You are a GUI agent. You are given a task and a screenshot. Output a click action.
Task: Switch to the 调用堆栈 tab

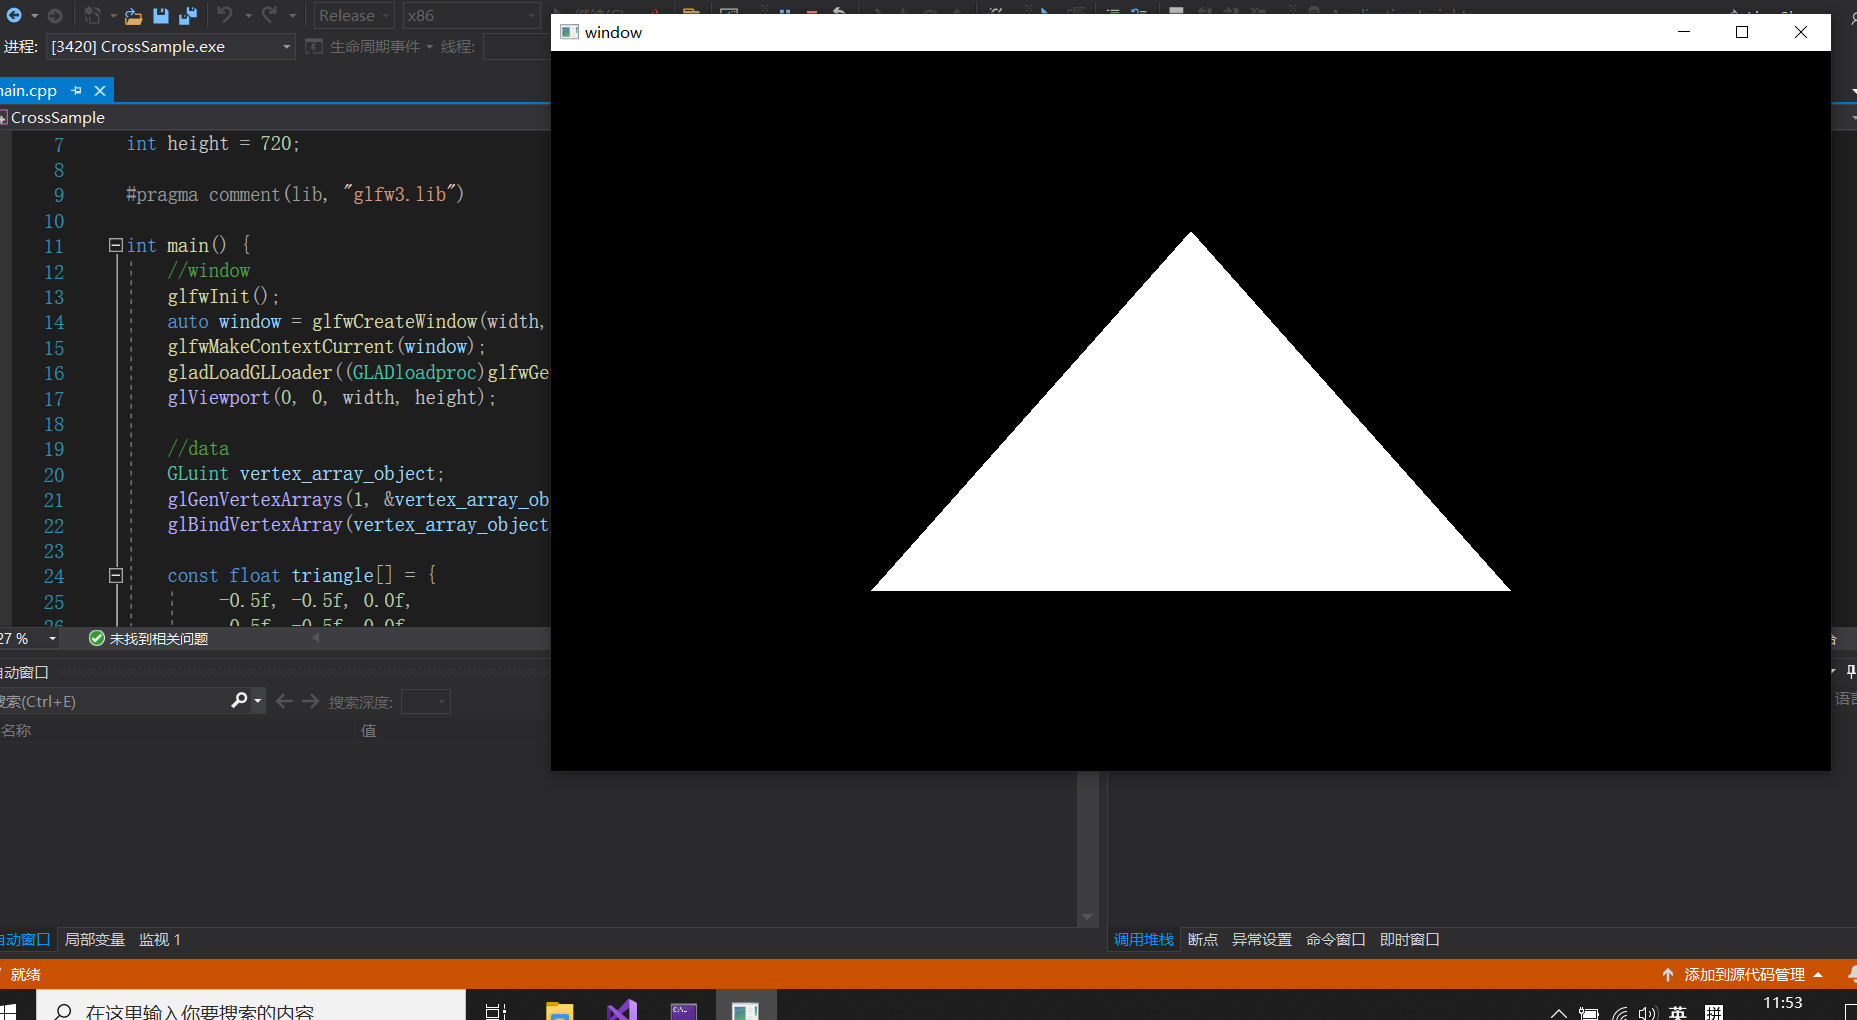tap(1144, 940)
